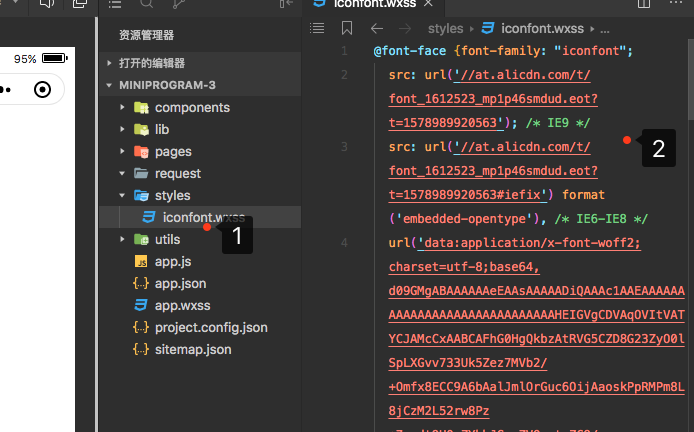Collapse the request folder arrow
This screenshot has width=694, height=432.
[123, 174]
